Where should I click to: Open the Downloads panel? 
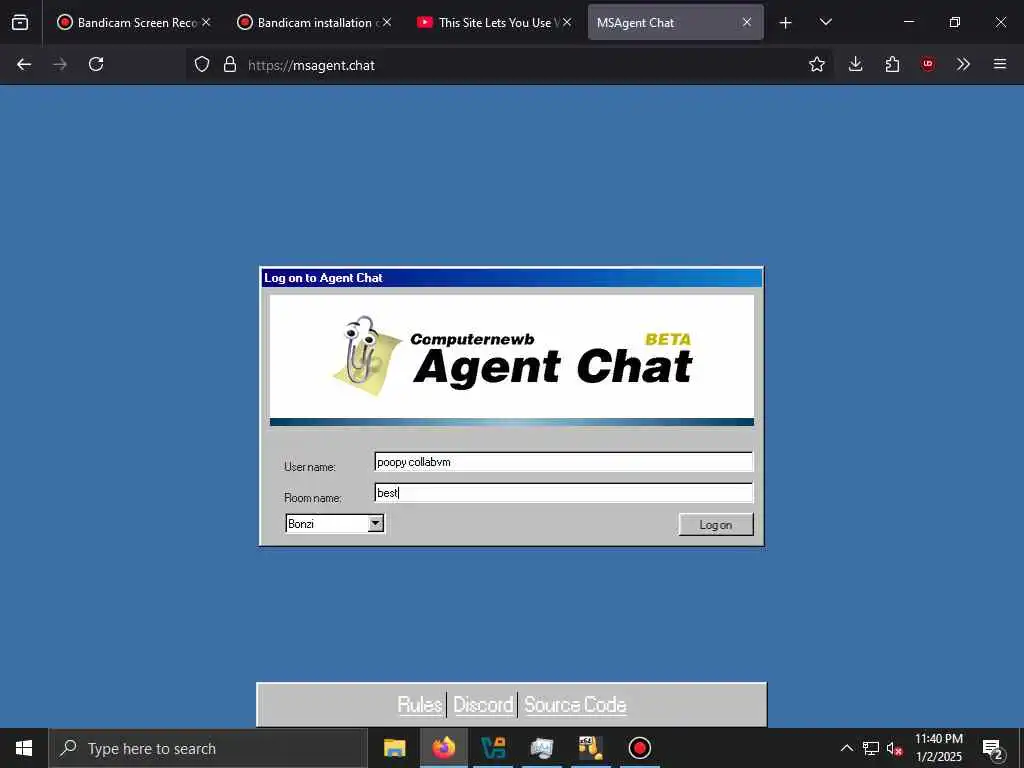(856, 64)
